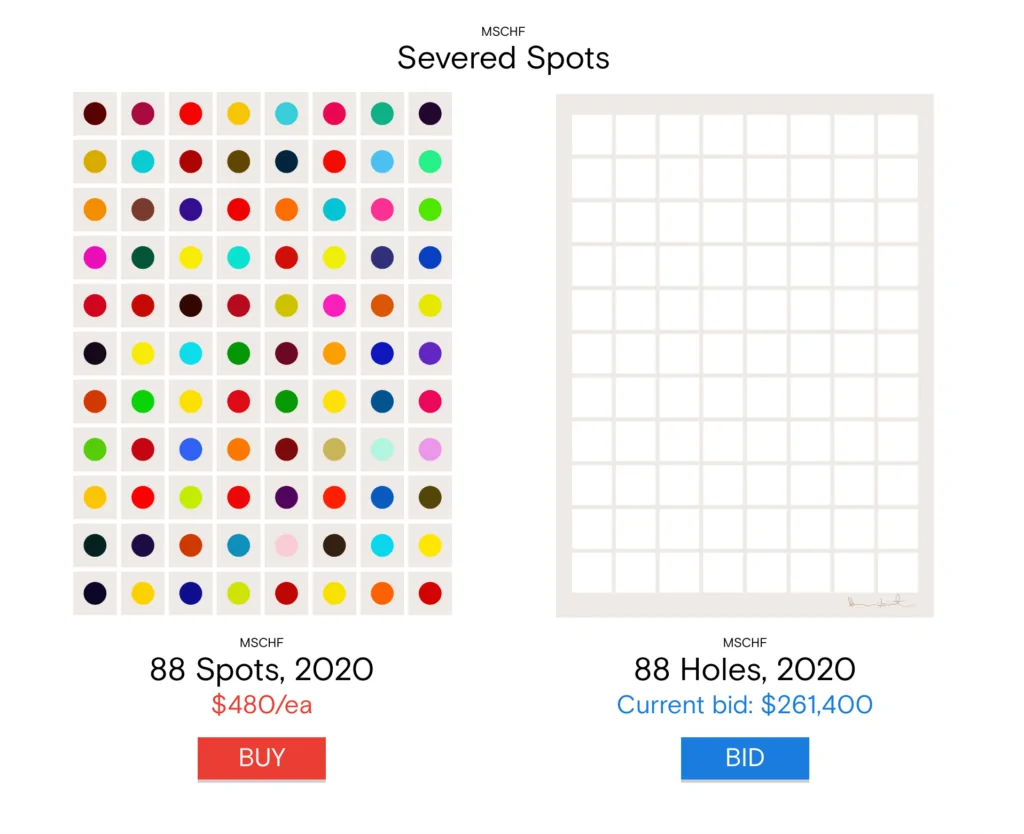Click the artist signature on the Holes print
The image size is (1024, 834).
click(x=880, y=602)
